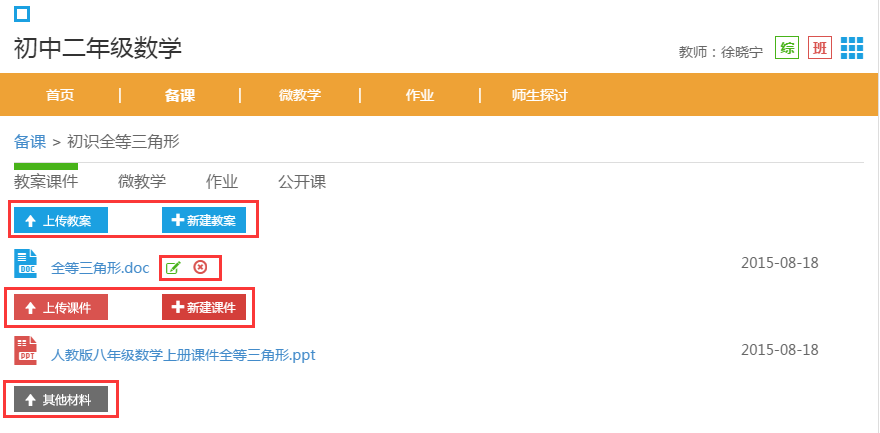
Task: Open the blue grid apps icon
Action: [x=852, y=48]
